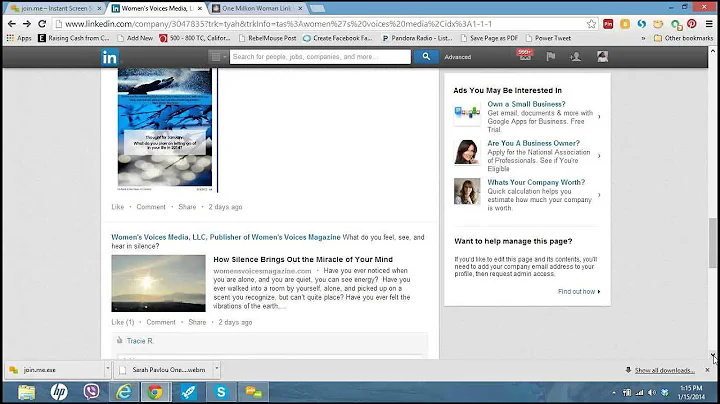The width and height of the screenshot is (720, 404).
Task: Click the browser address bar
Action: pos(321,24)
